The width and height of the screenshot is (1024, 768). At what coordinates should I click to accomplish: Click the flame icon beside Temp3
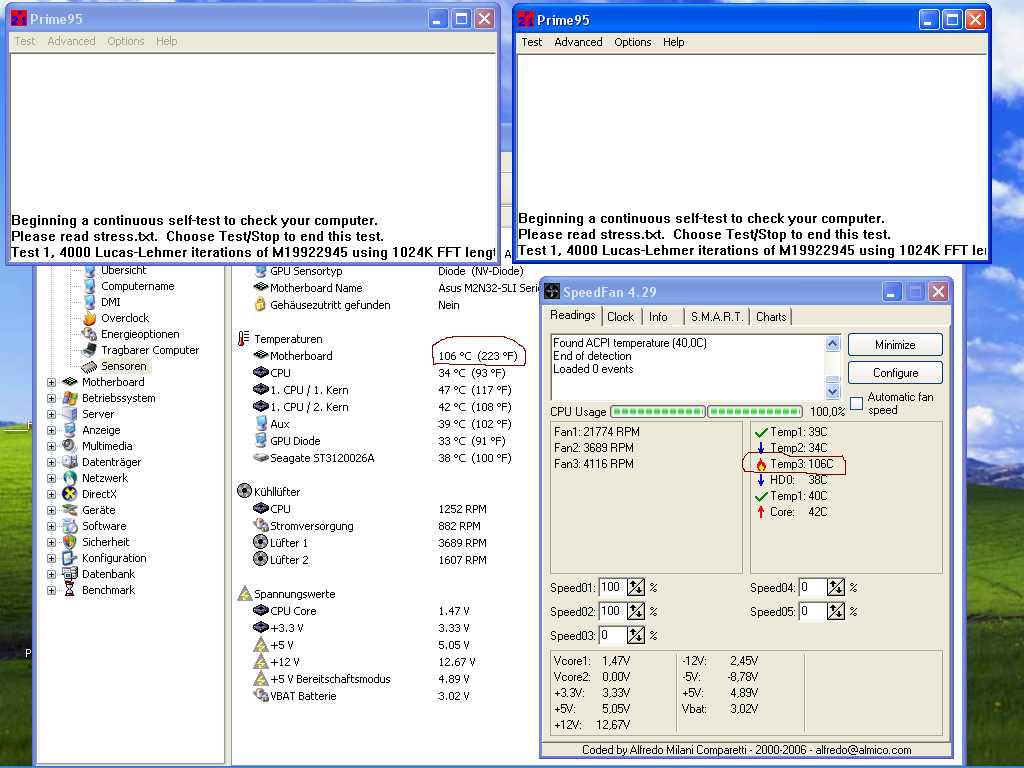[x=761, y=464]
